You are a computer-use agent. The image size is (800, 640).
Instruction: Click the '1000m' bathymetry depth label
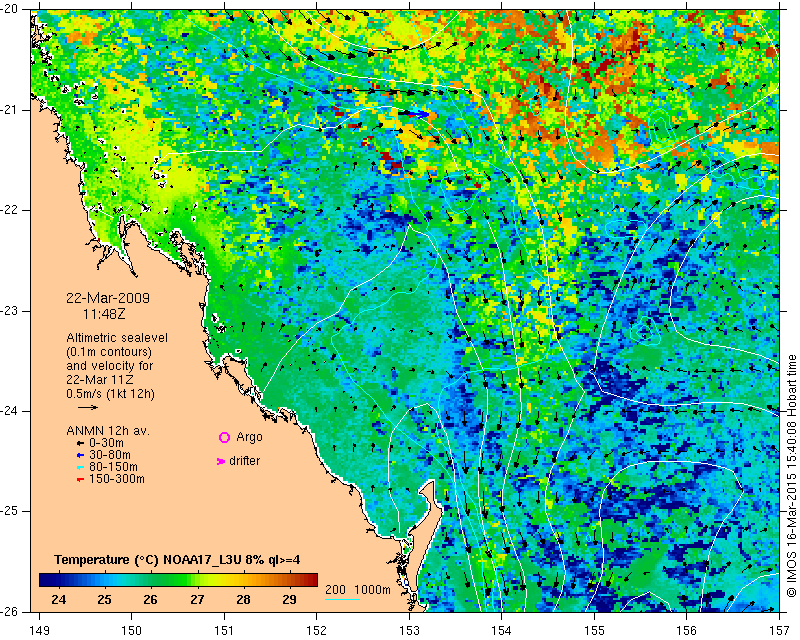point(372,589)
